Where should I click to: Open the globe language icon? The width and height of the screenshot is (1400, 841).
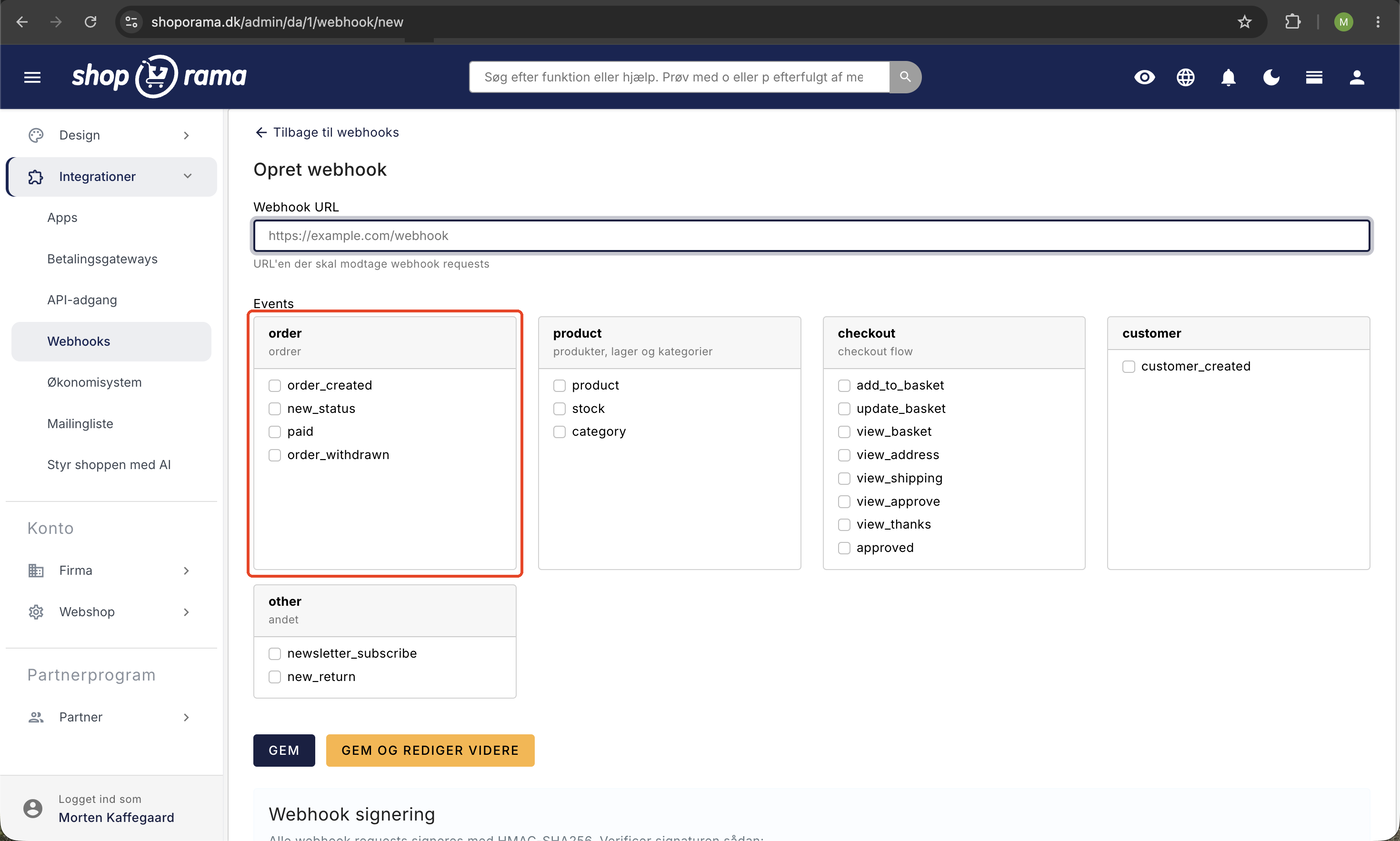[1186, 77]
